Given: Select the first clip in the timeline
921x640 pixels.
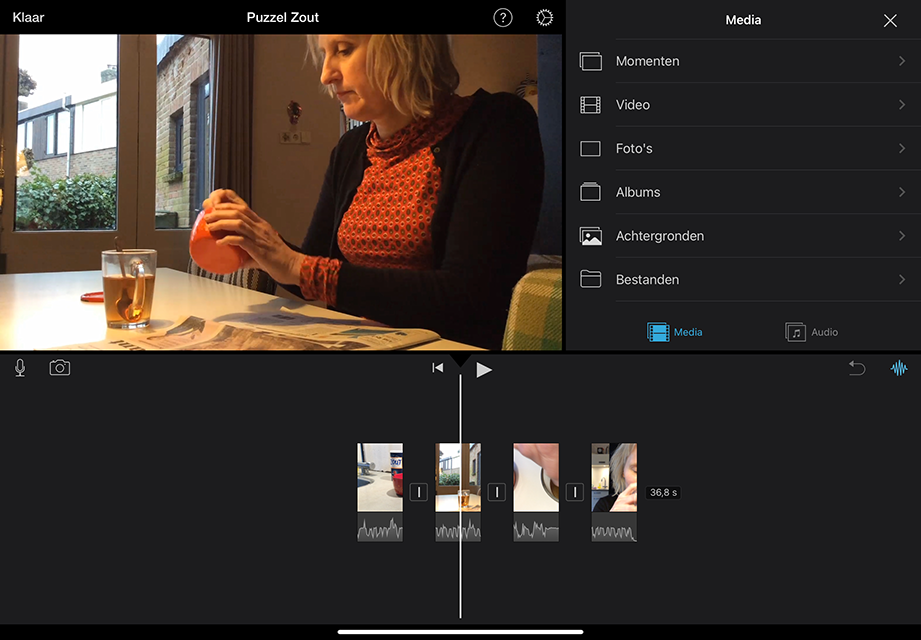Looking at the screenshot, I should [x=380, y=480].
